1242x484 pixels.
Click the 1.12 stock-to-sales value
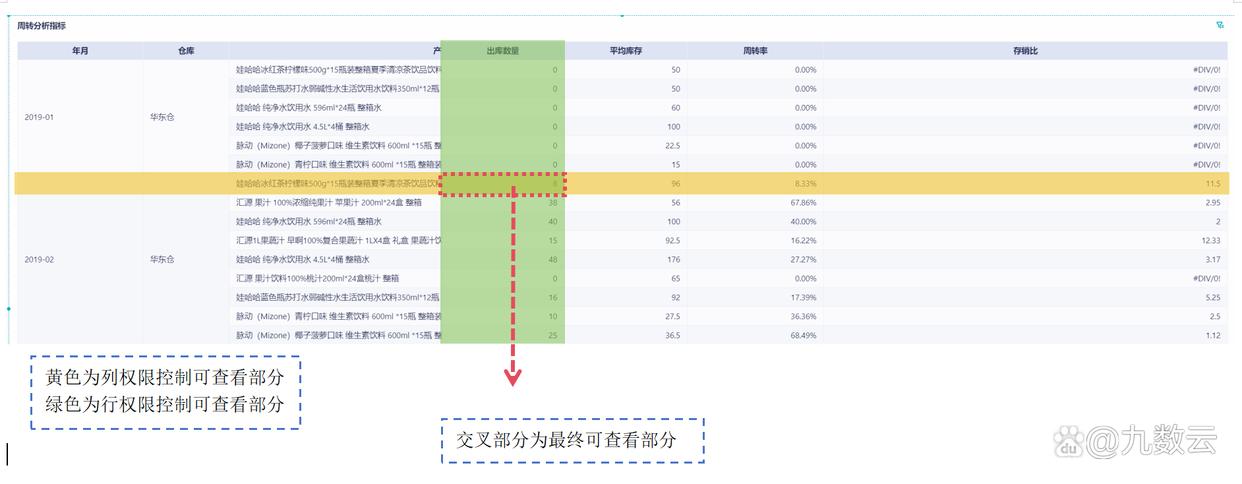(1212, 335)
